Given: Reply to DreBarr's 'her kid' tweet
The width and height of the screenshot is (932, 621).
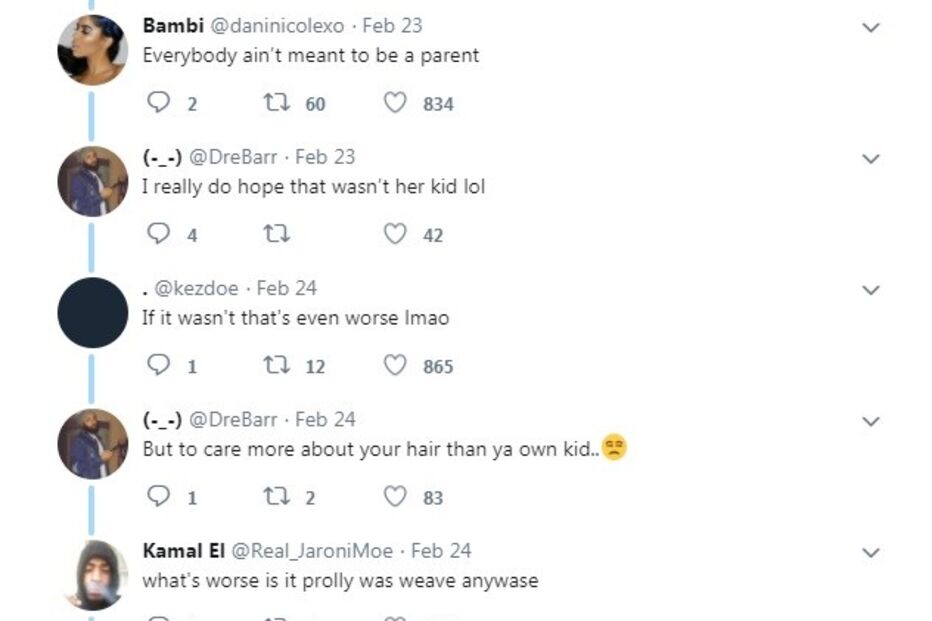Looking at the screenshot, I should click(x=159, y=234).
